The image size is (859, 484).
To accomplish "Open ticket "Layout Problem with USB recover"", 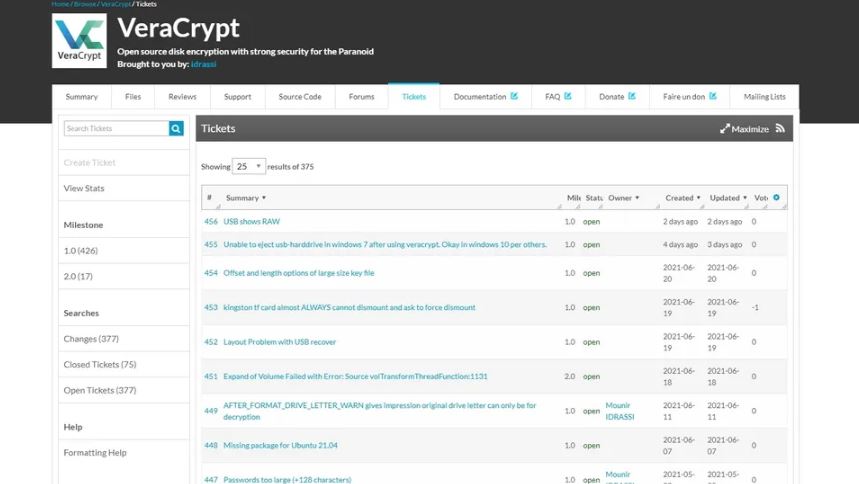I will [279, 342].
